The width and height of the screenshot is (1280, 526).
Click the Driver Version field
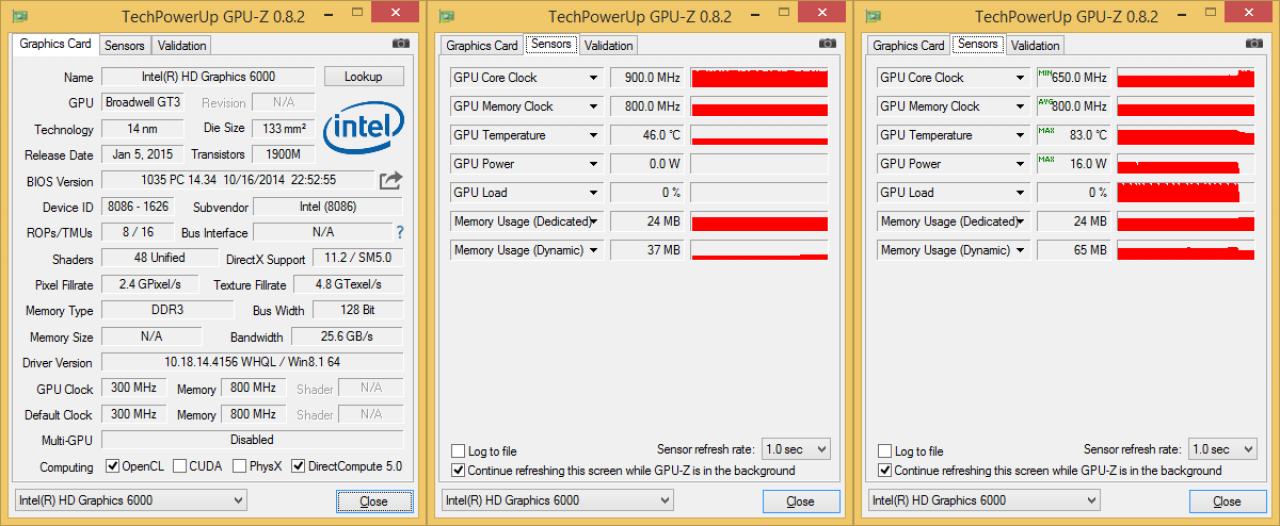point(252,362)
